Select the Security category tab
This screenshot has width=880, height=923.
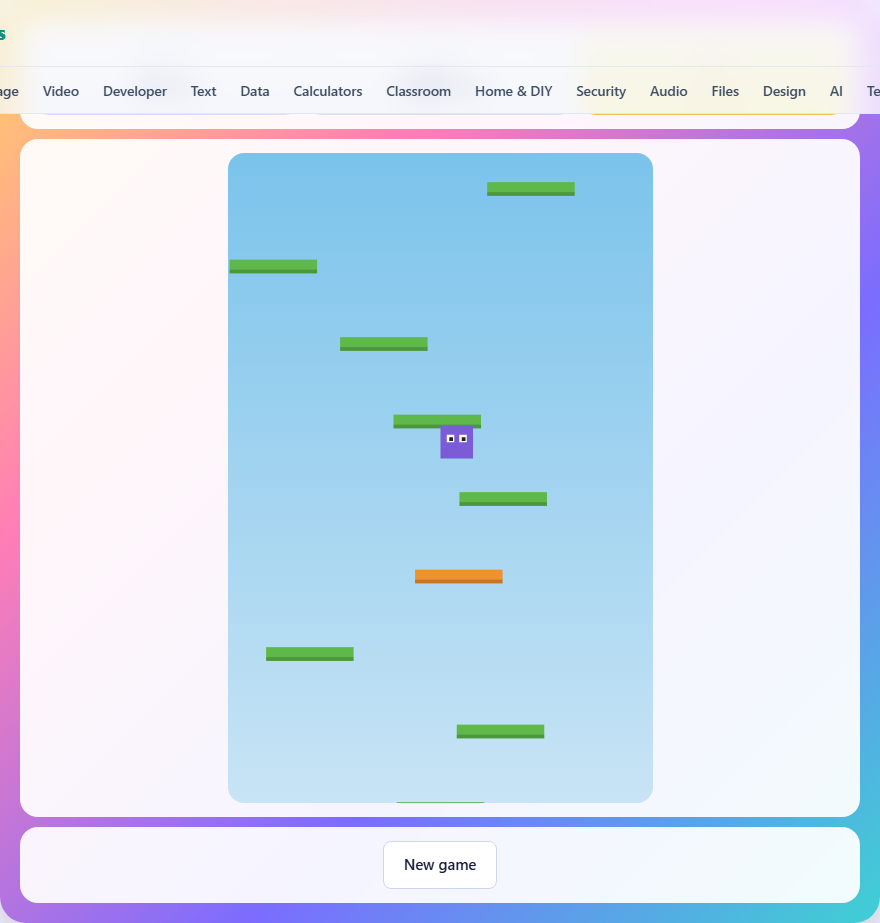point(601,91)
